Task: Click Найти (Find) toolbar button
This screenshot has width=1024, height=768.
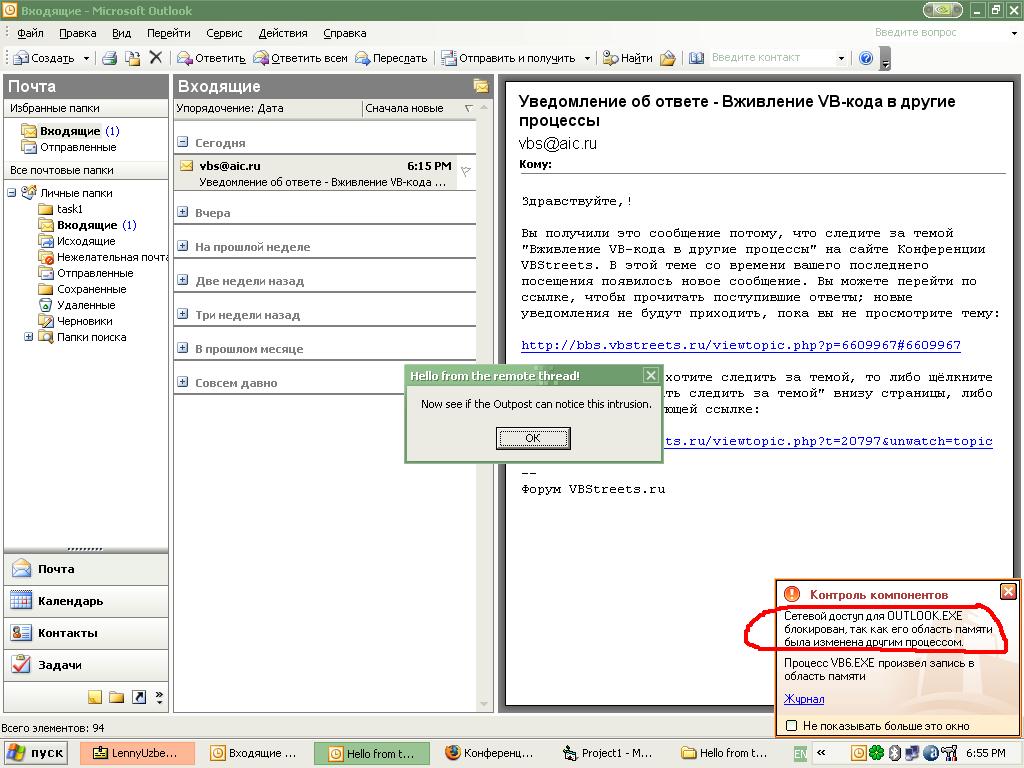Action: click(x=628, y=58)
